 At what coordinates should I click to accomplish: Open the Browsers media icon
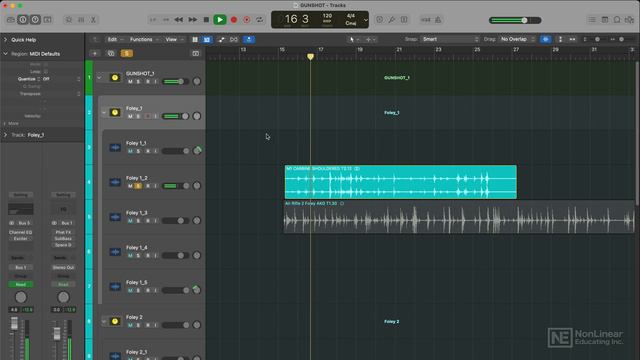pyautogui.click(x=629, y=20)
